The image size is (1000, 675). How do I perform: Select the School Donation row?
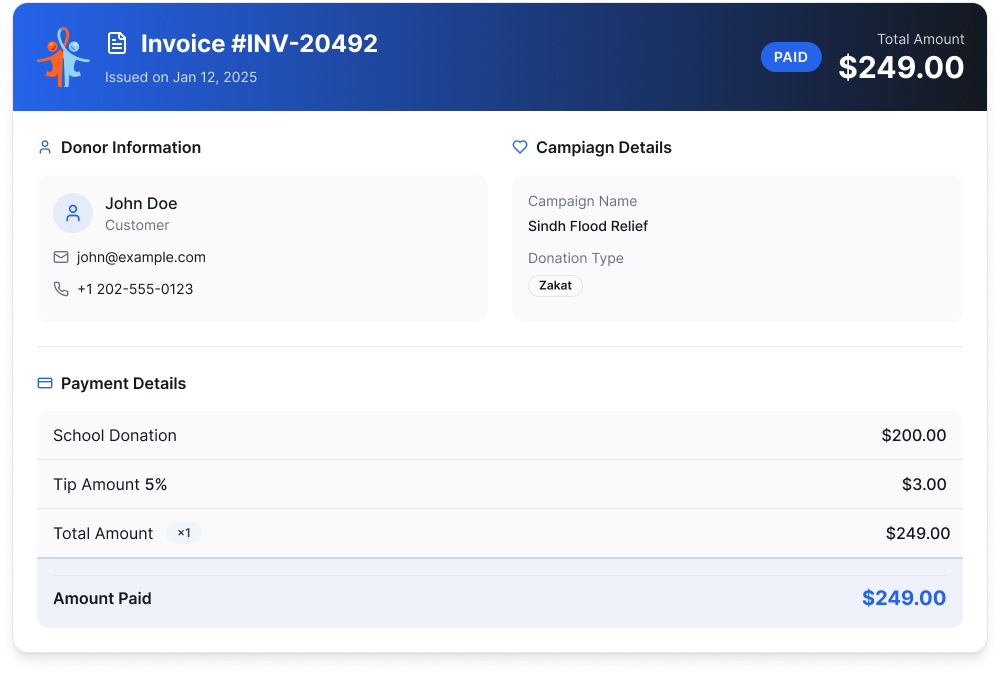point(500,435)
